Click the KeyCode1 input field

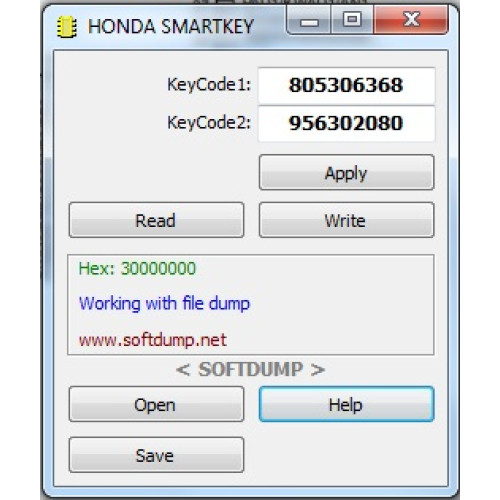346,85
